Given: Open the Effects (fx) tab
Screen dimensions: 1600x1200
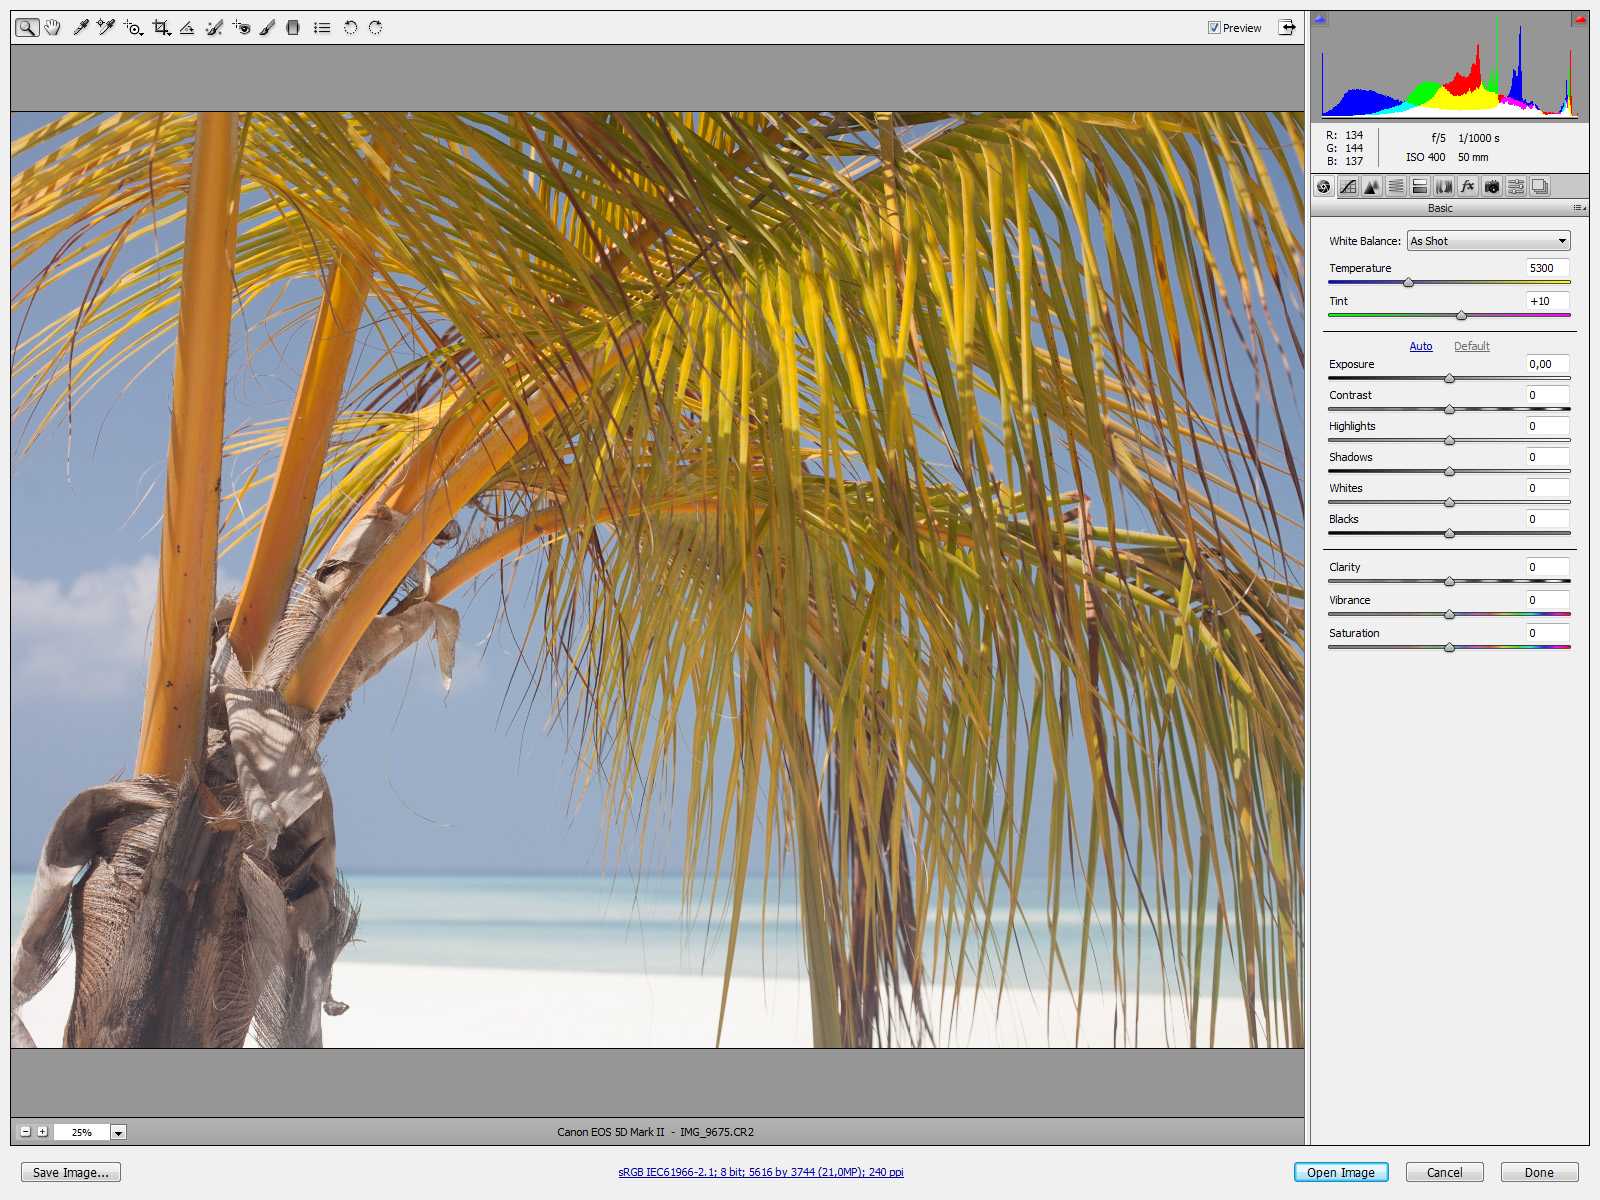Looking at the screenshot, I should [x=1468, y=187].
